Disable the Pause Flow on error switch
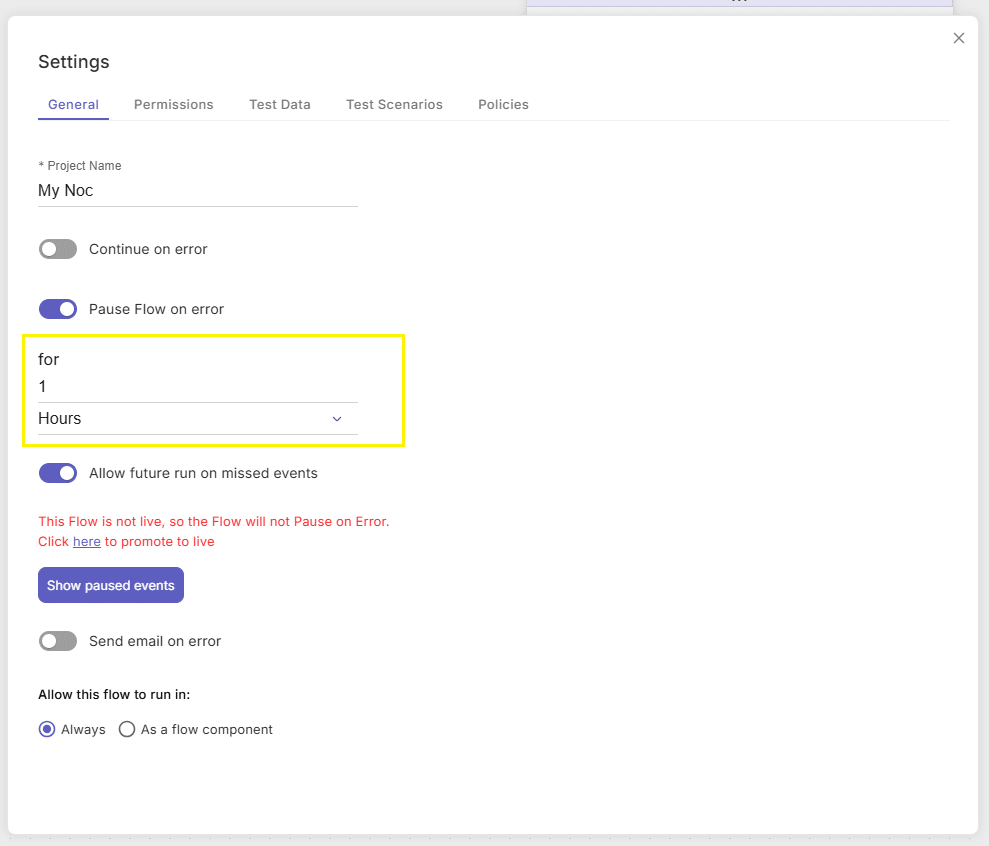This screenshot has width=989, height=846. (58, 309)
